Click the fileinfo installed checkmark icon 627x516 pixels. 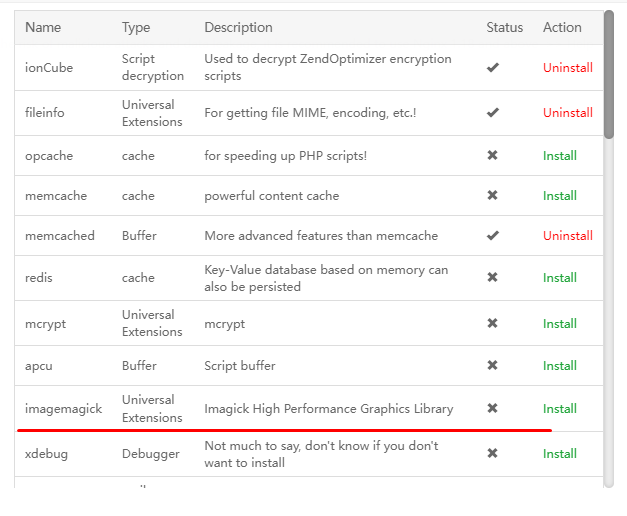[x=492, y=113]
